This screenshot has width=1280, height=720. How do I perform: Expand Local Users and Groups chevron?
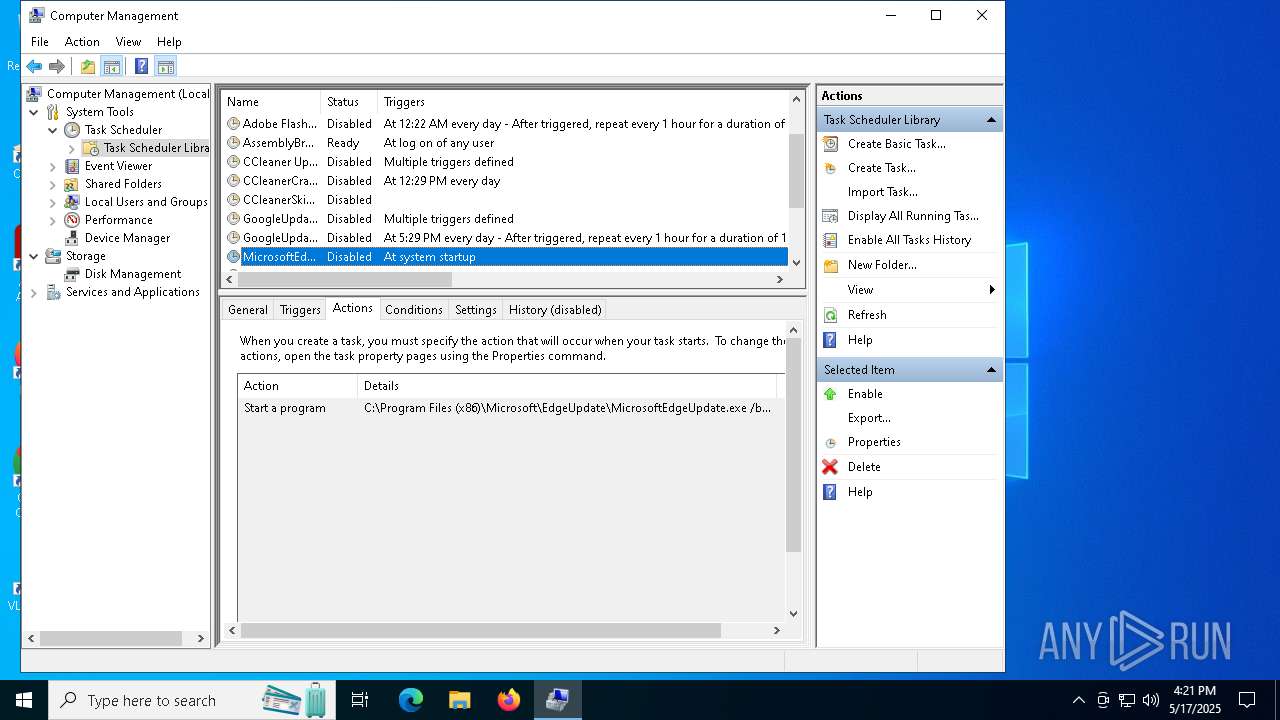pyautogui.click(x=53, y=202)
